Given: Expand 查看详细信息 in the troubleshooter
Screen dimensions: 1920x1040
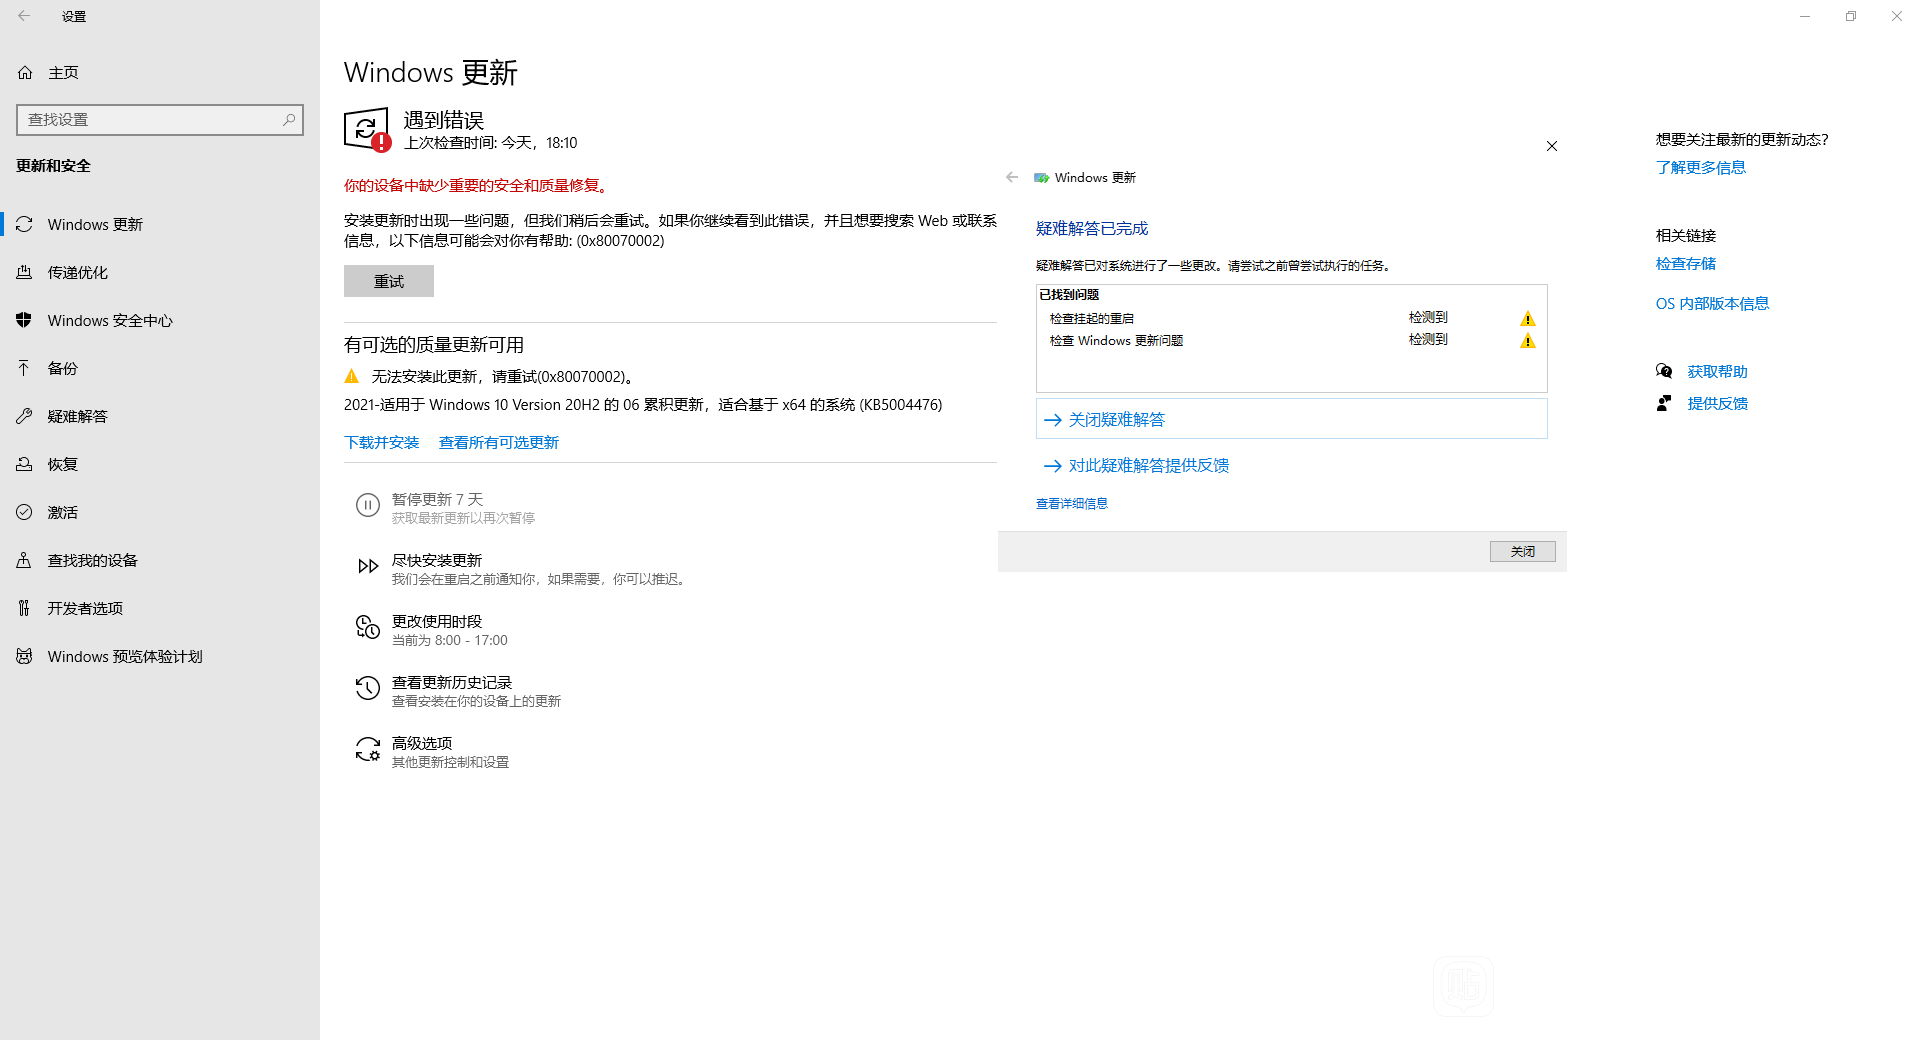Looking at the screenshot, I should click(1071, 503).
